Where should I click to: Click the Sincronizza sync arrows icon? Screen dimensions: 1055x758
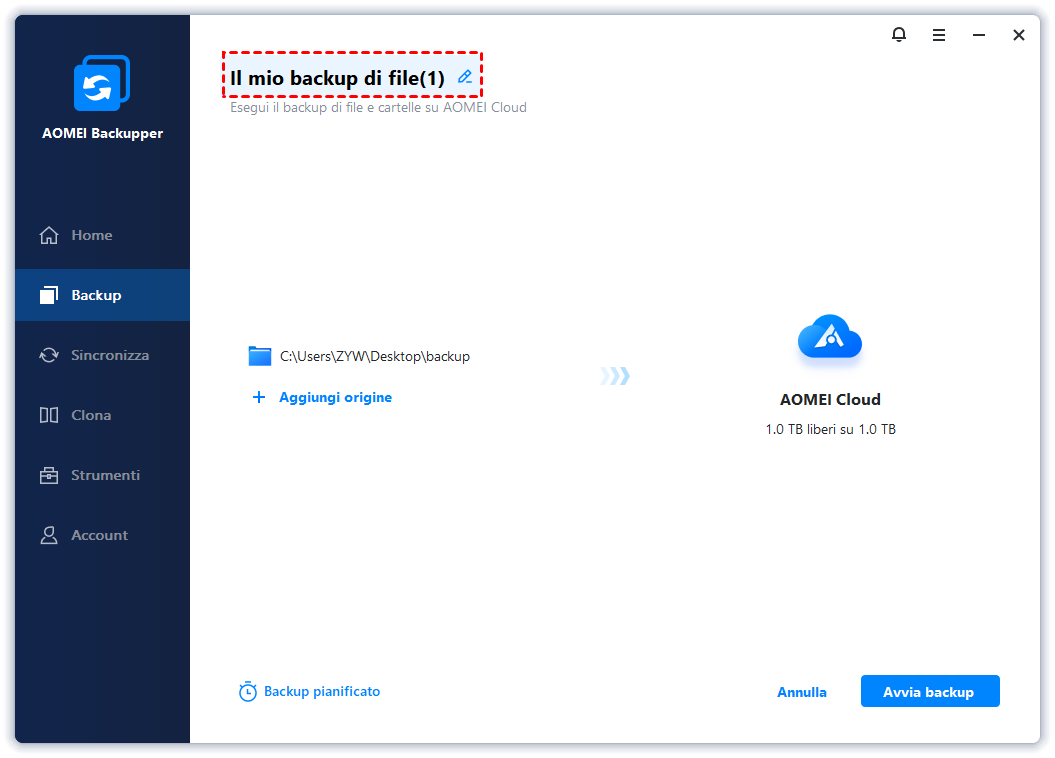pos(49,354)
